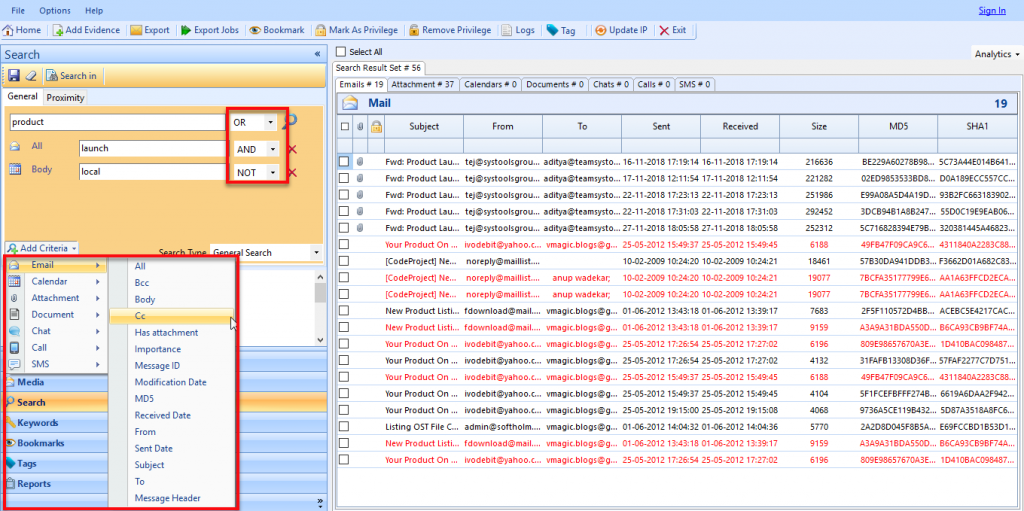Image resolution: width=1024 pixels, height=511 pixels.
Task: Select Mark As Privilege lock icon
Action: coord(320,30)
